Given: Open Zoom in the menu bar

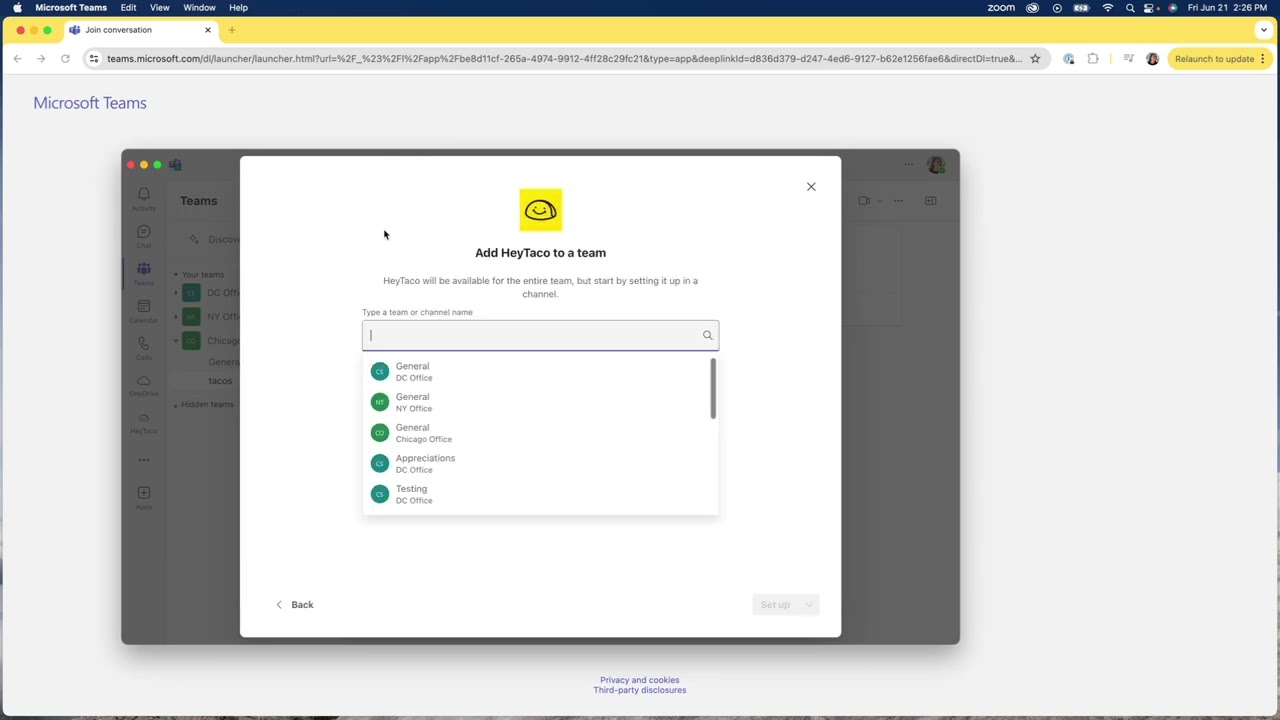Looking at the screenshot, I should click(x=1001, y=8).
